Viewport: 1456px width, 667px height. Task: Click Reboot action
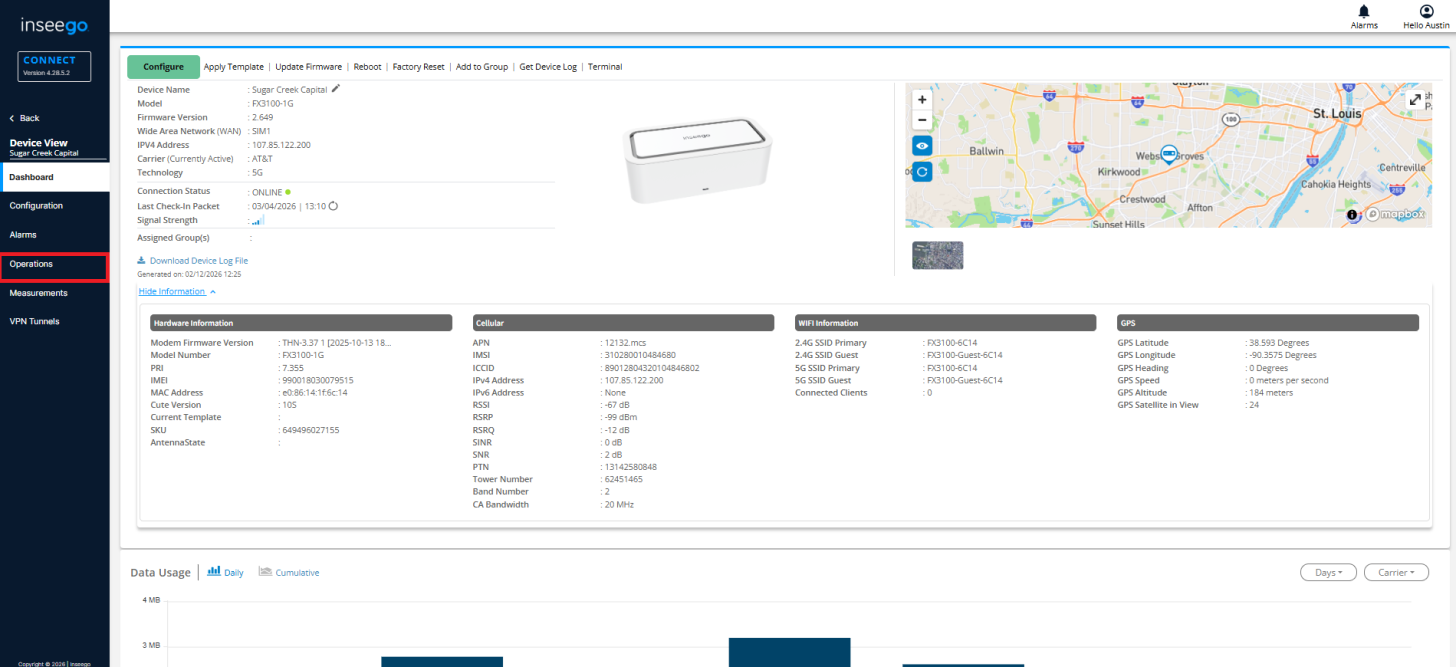pos(367,67)
